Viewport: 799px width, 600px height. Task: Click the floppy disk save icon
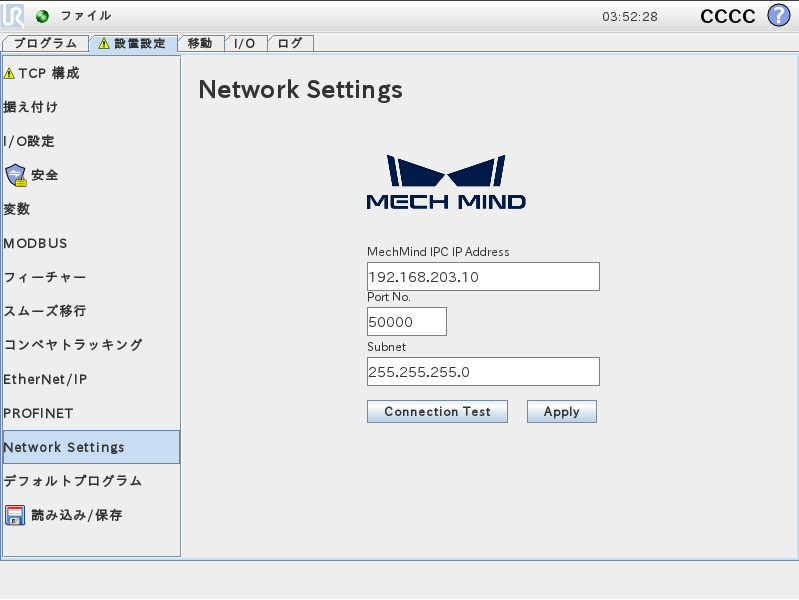(15, 515)
